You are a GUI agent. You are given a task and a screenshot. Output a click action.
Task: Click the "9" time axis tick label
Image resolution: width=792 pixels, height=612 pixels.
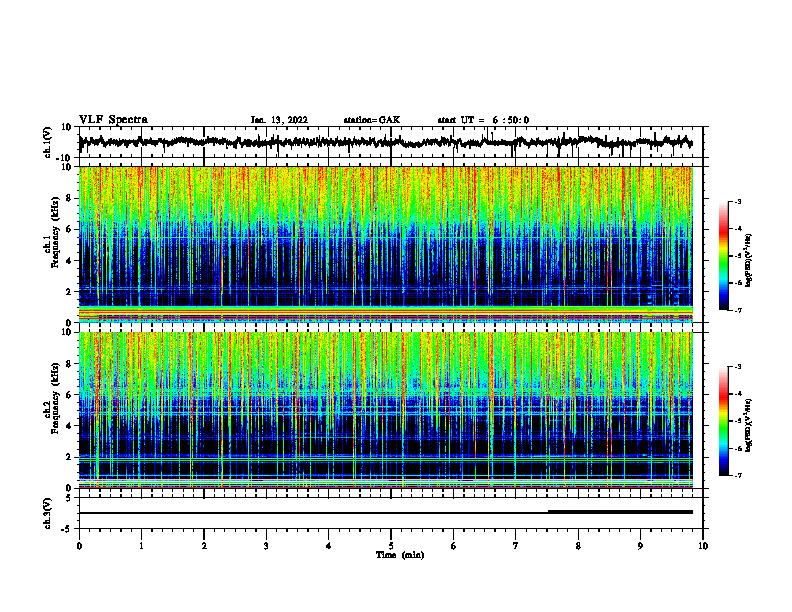[640, 546]
